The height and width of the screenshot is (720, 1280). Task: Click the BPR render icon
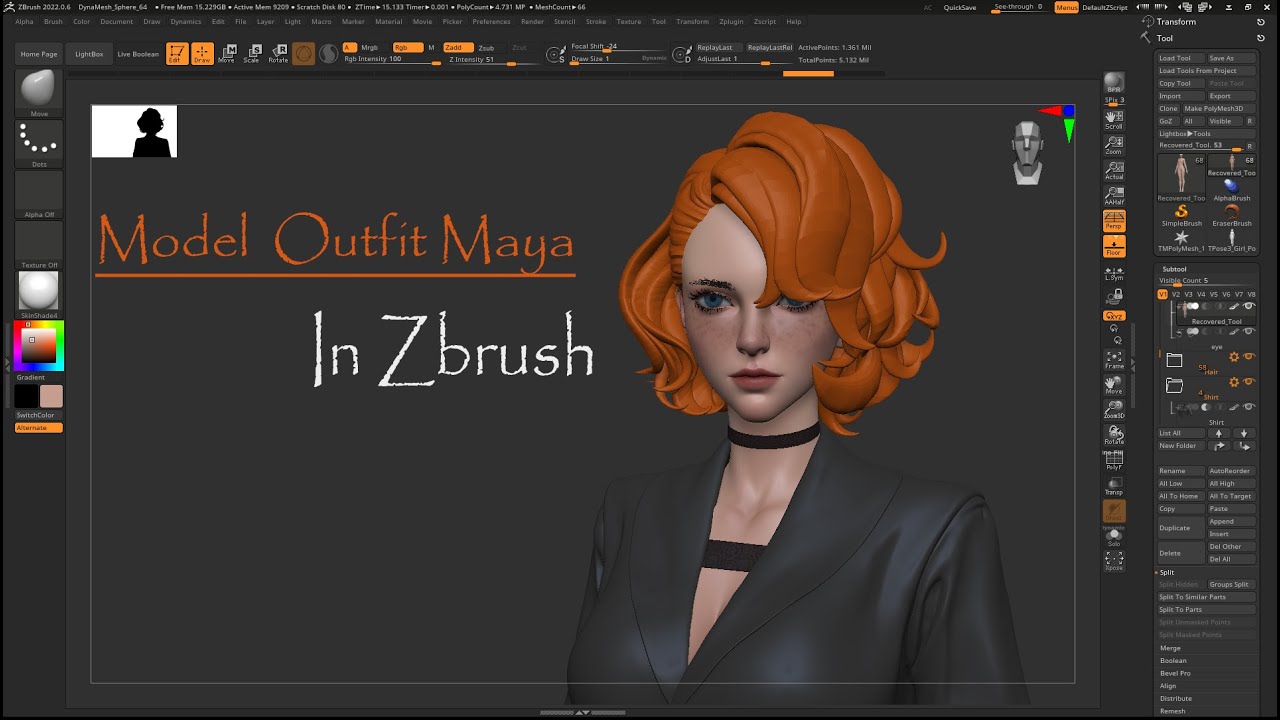[1114, 83]
